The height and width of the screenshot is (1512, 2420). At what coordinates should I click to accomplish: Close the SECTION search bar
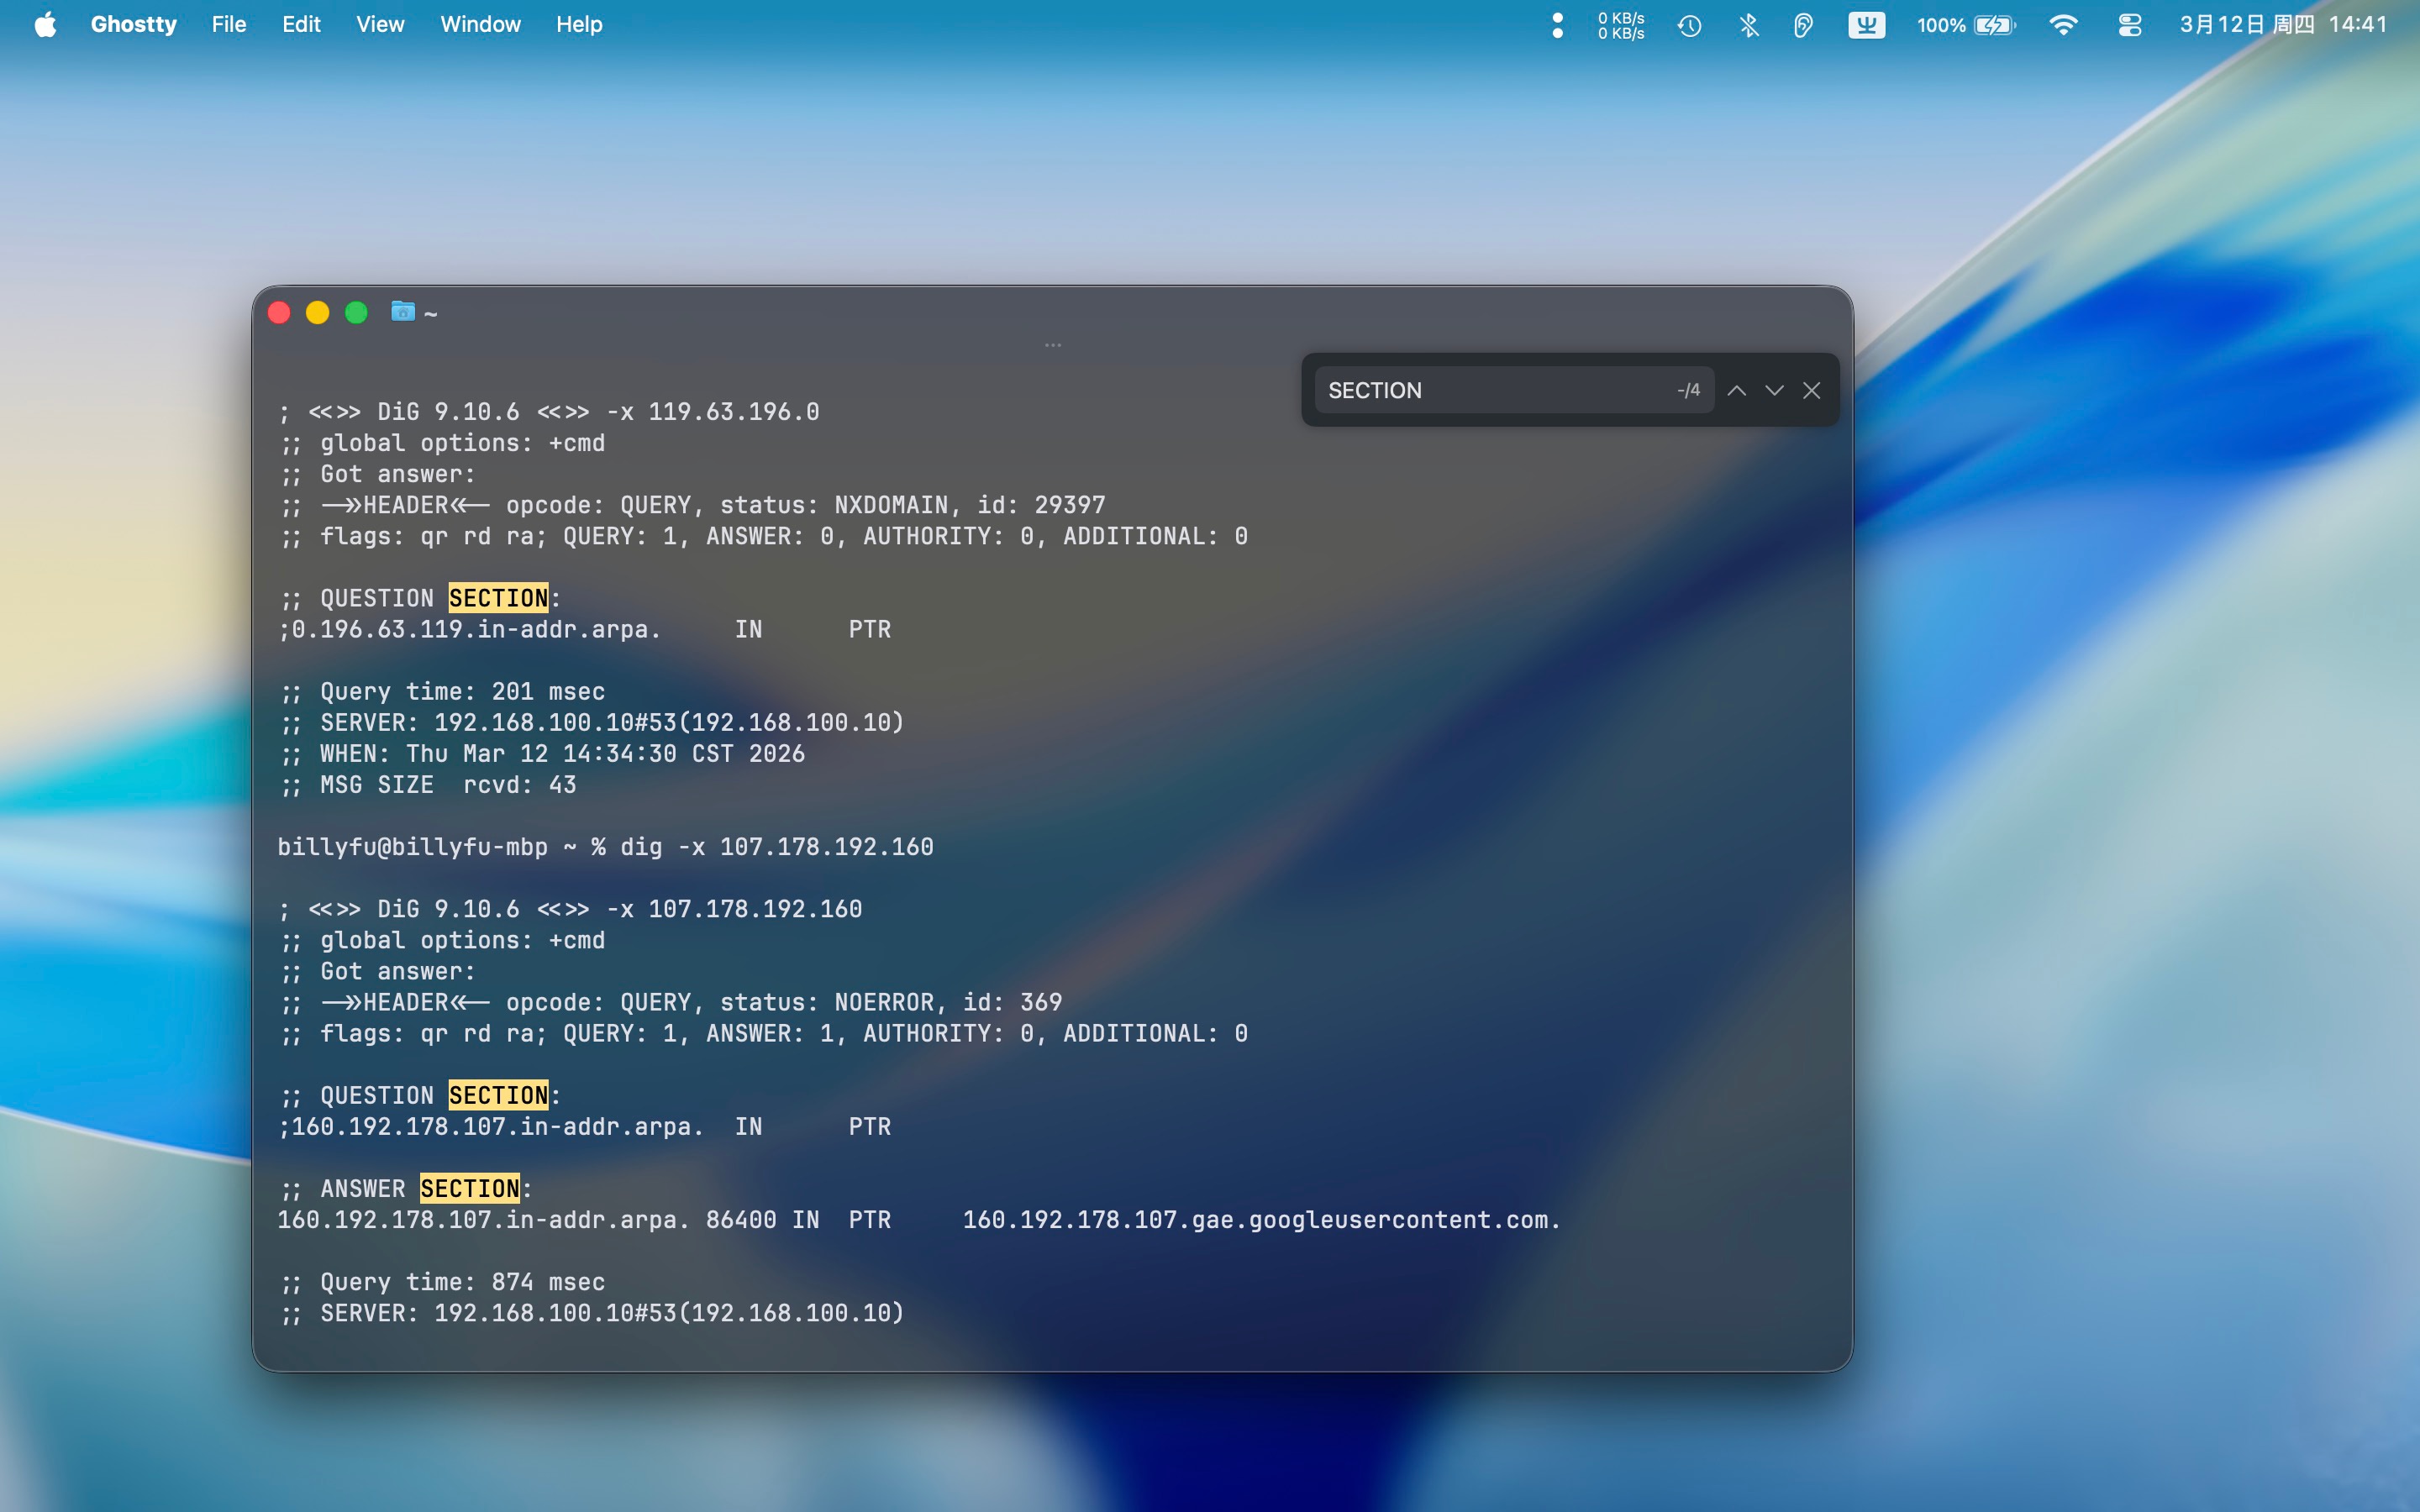coord(1811,391)
